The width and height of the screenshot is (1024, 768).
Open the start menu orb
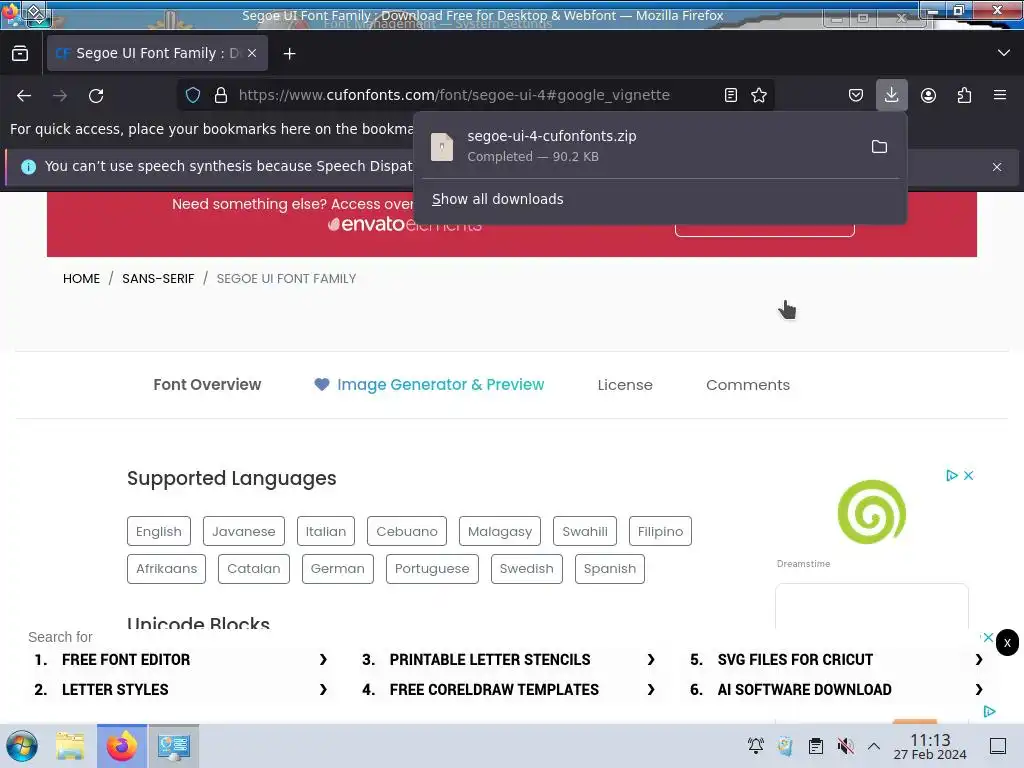22,746
